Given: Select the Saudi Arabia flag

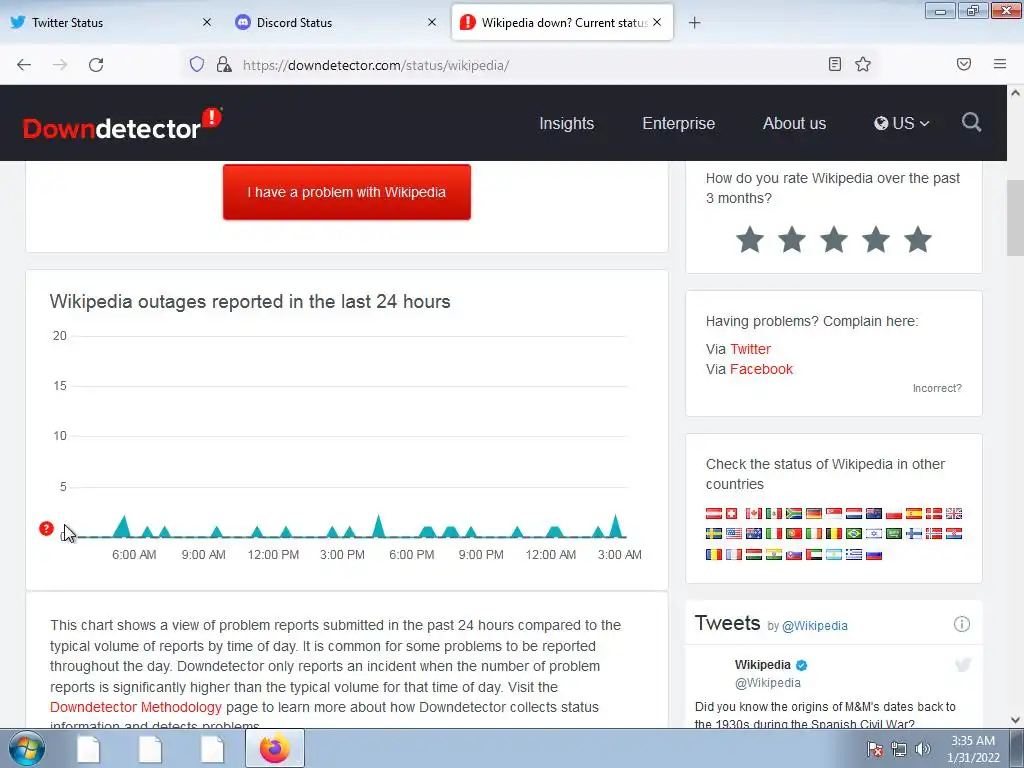Looking at the screenshot, I should point(893,534).
